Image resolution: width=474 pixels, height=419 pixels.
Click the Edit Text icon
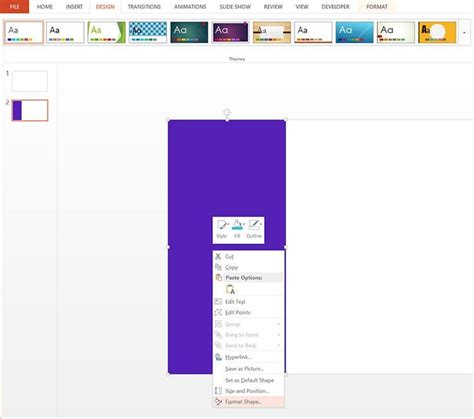tap(218, 302)
